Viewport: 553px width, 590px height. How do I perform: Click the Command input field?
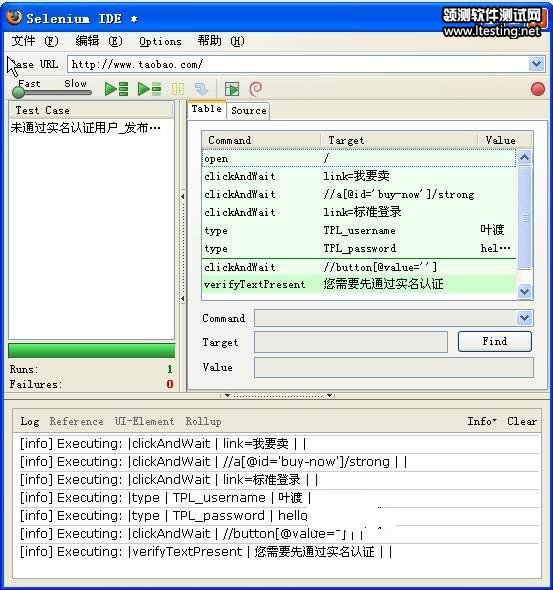[386, 318]
